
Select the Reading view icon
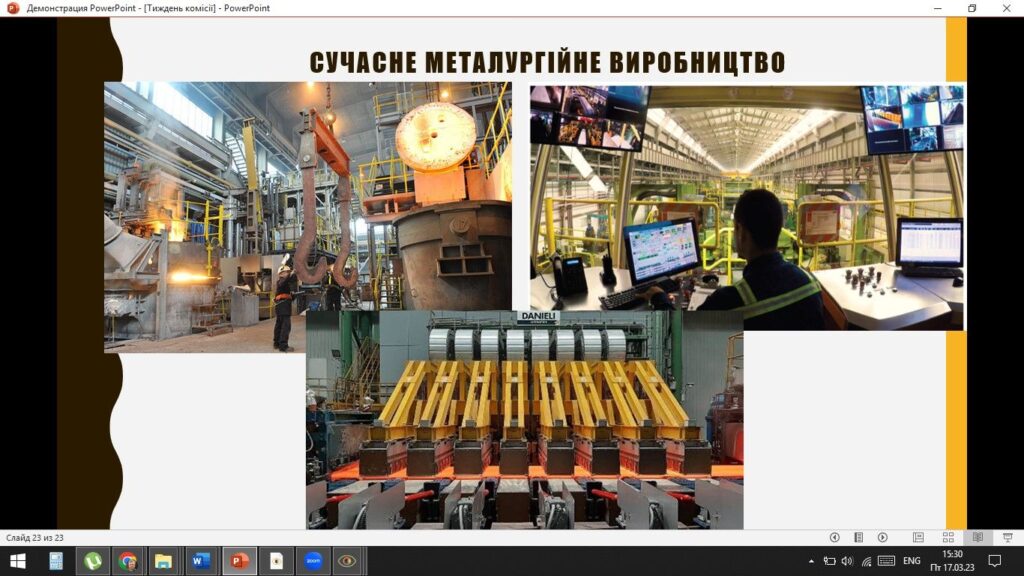[978, 537]
